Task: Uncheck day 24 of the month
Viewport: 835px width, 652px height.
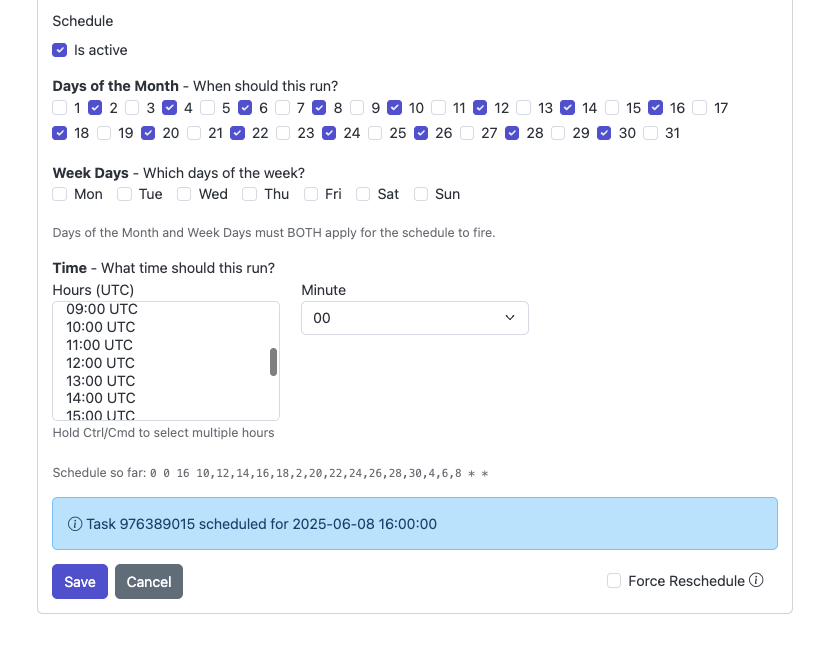Action: click(329, 133)
